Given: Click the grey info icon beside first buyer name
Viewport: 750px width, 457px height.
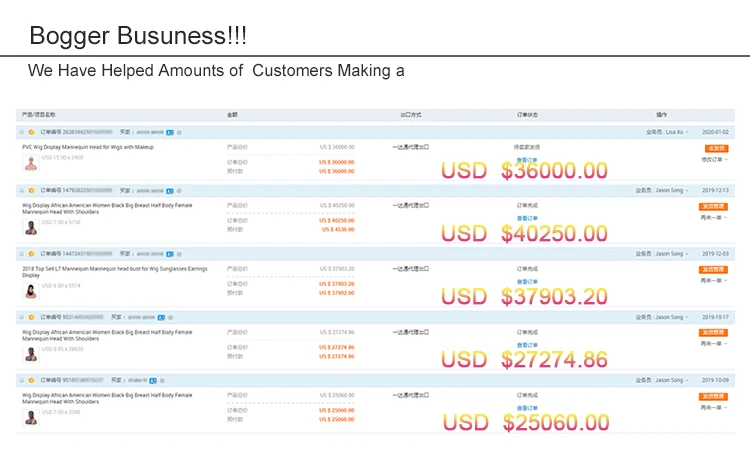Looking at the screenshot, I should [x=179, y=132].
